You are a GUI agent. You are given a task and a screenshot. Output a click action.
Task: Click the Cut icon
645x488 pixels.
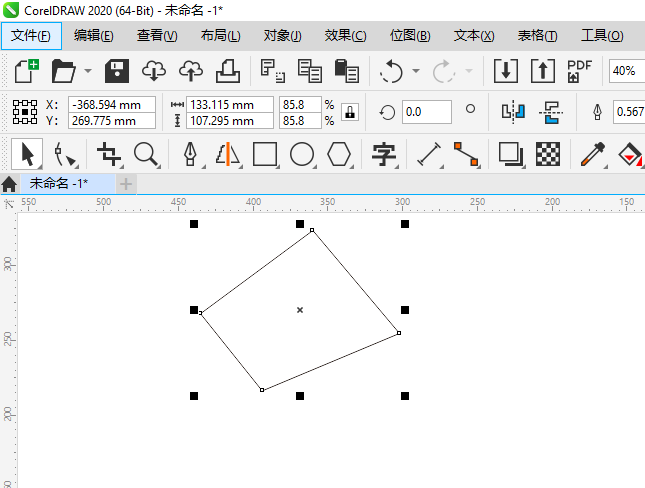[x=273, y=71]
